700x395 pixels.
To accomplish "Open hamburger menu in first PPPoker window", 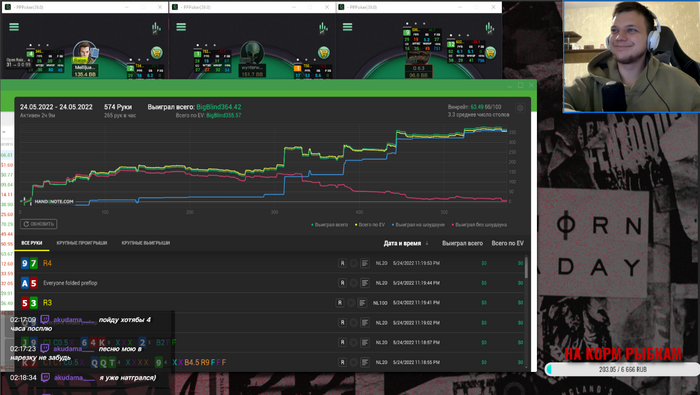I will click(14, 27).
